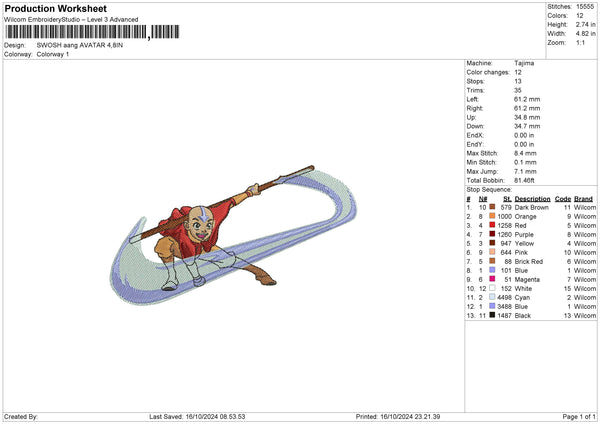The height and width of the screenshot is (424, 600).
Task: Select the 'Code' column header
Action: (562, 199)
